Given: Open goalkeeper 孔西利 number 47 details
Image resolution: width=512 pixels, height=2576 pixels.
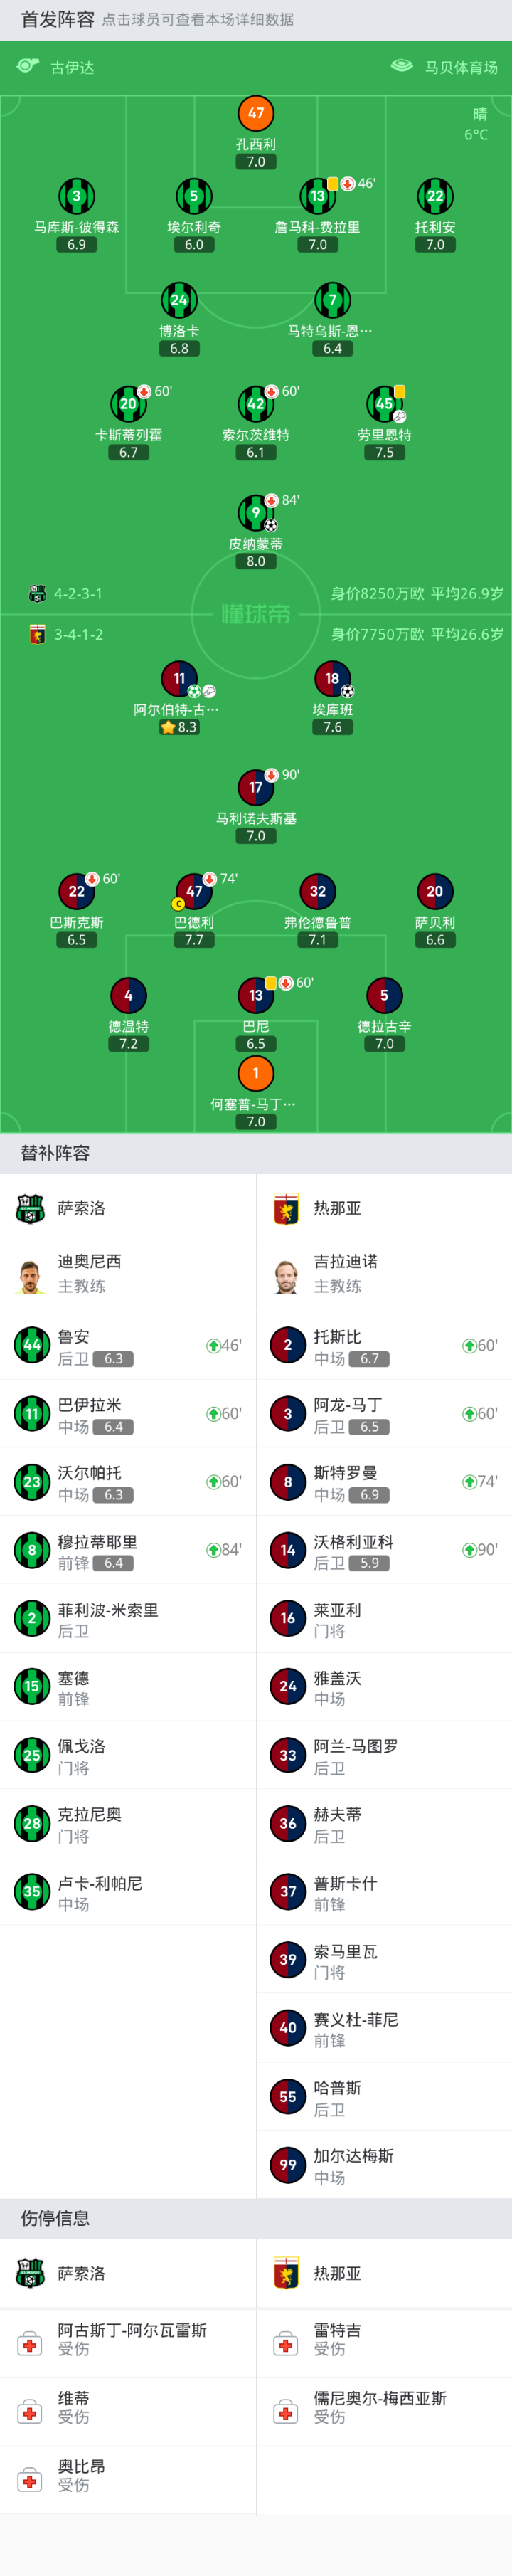Looking at the screenshot, I should [256, 113].
